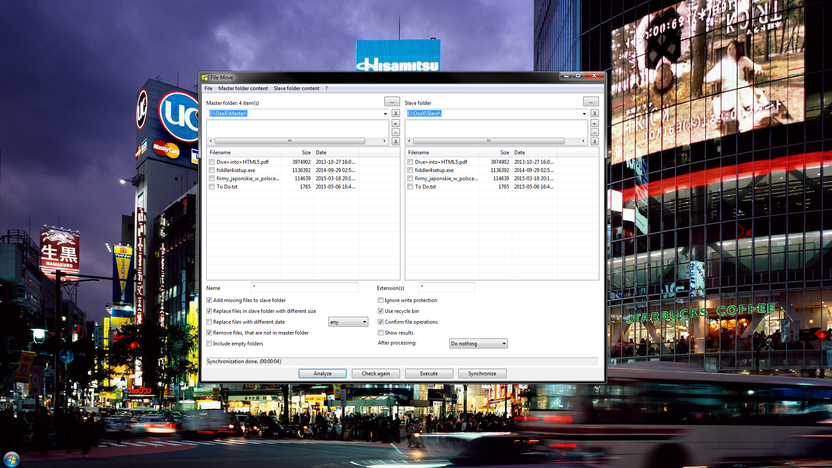
Task: Click size 3974902 in master list
Action: pyautogui.click(x=301, y=162)
